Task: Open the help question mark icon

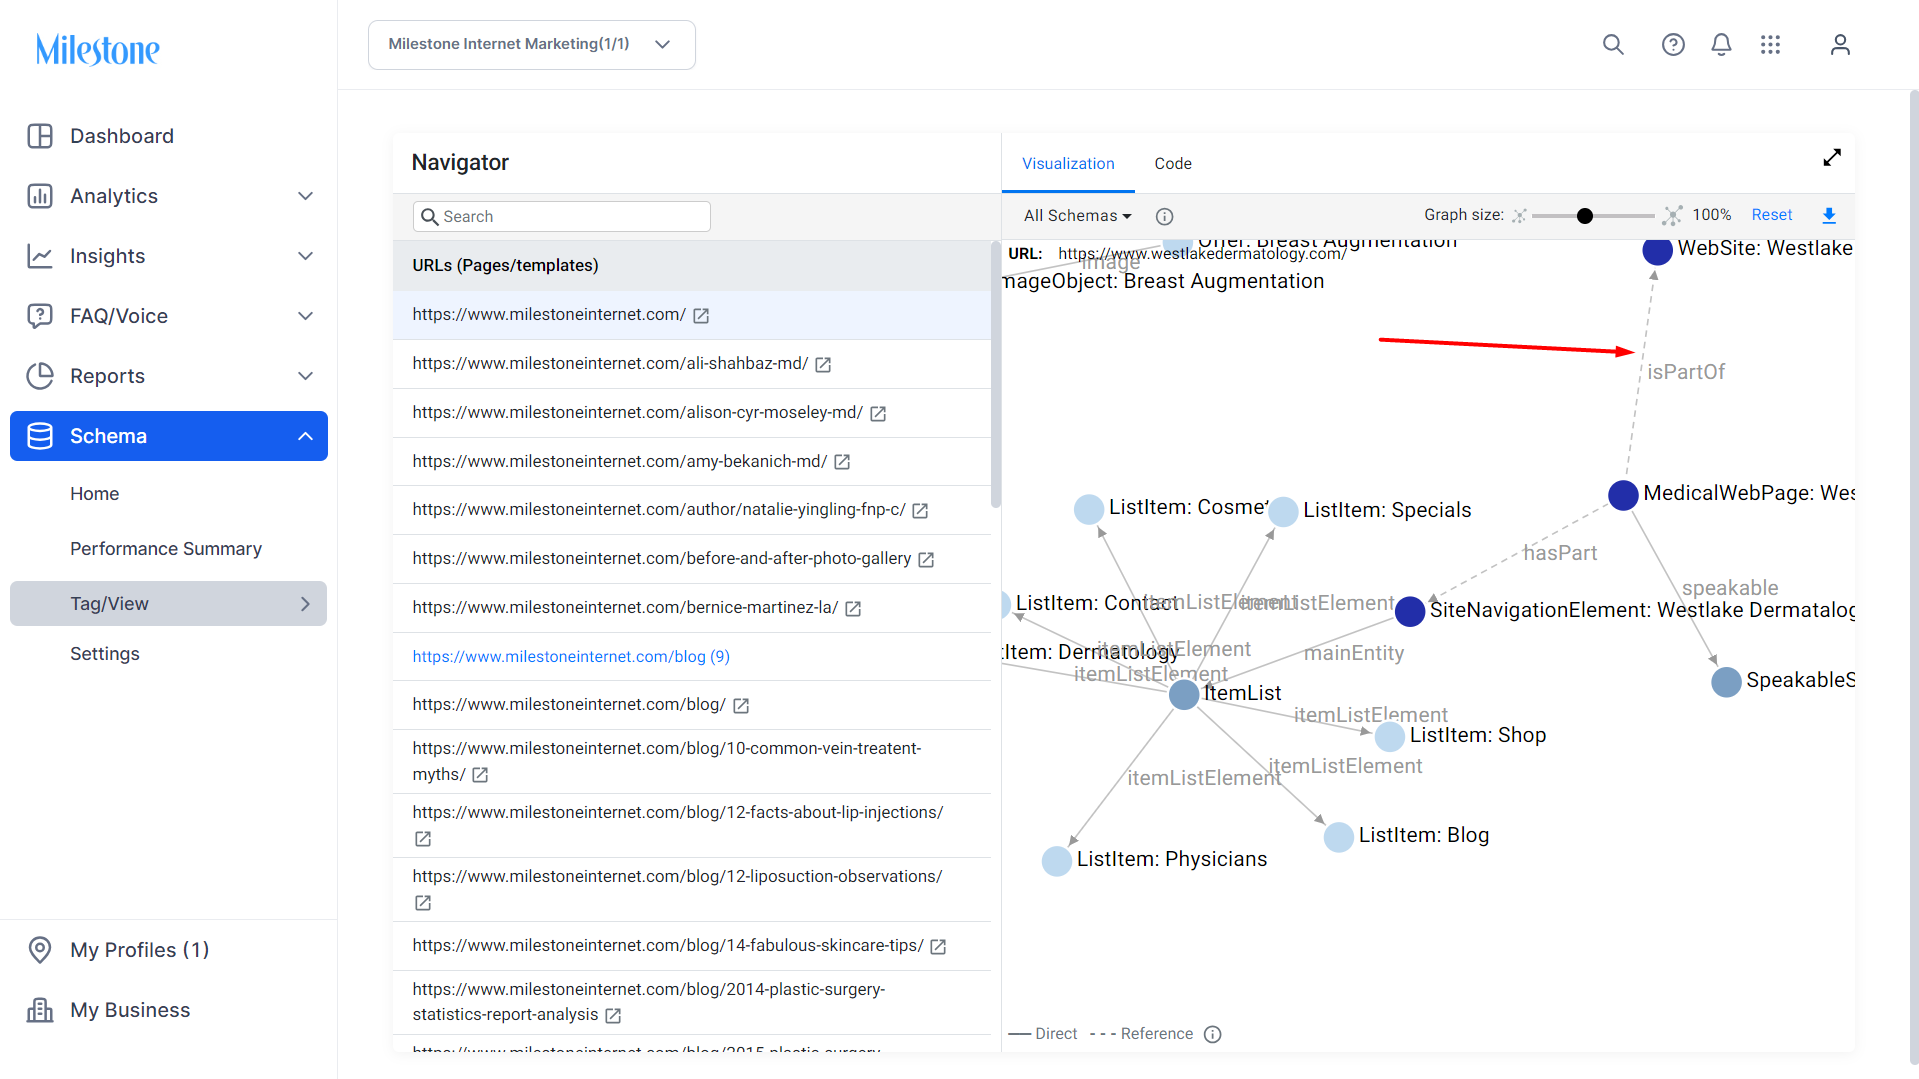Action: click(x=1673, y=45)
